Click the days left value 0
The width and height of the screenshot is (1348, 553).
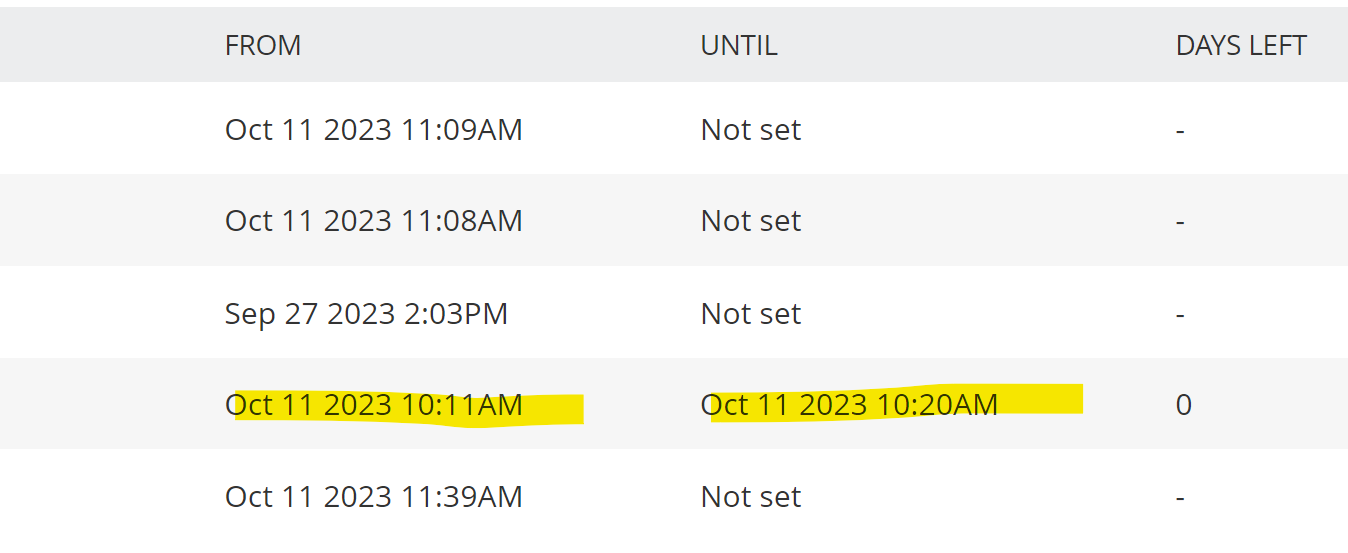1183,405
